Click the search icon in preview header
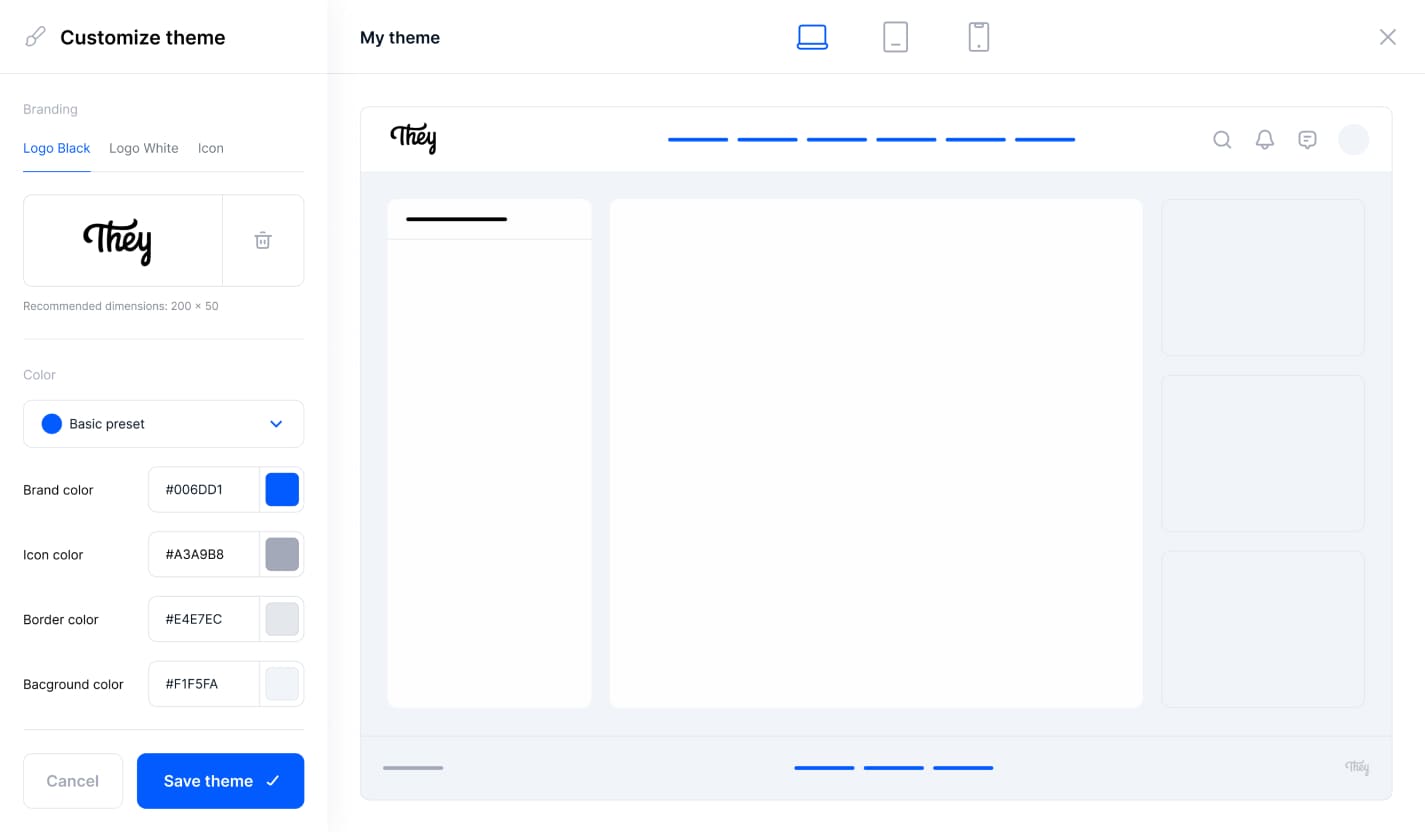This screenshot has width=1425, height=834. (x=1222, y=139)
